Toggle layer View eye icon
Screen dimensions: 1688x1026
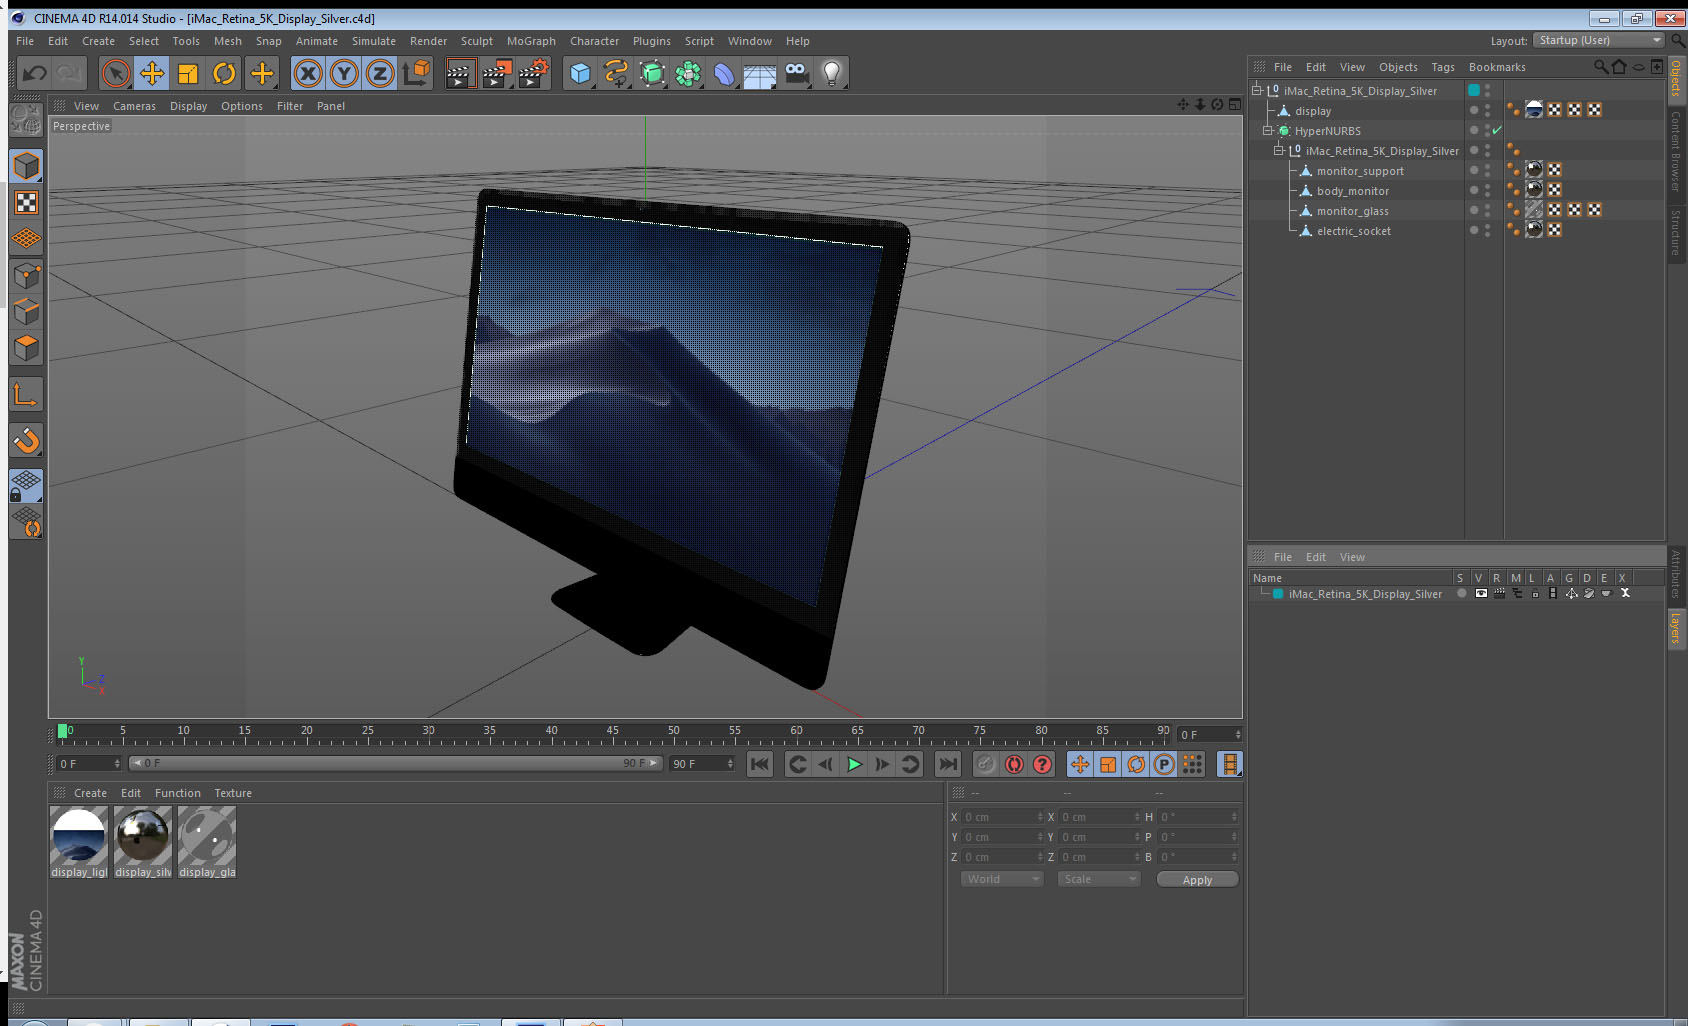point(1481,593)
